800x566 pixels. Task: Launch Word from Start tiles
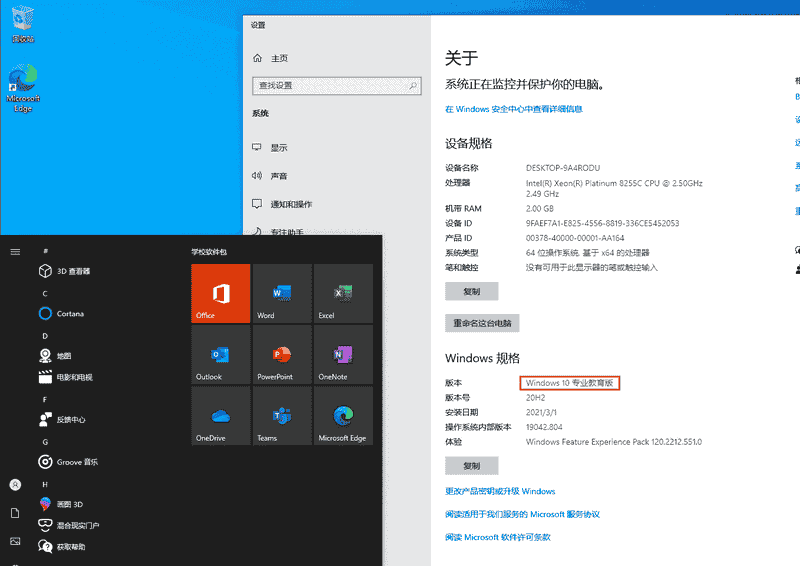coord(282,293)
